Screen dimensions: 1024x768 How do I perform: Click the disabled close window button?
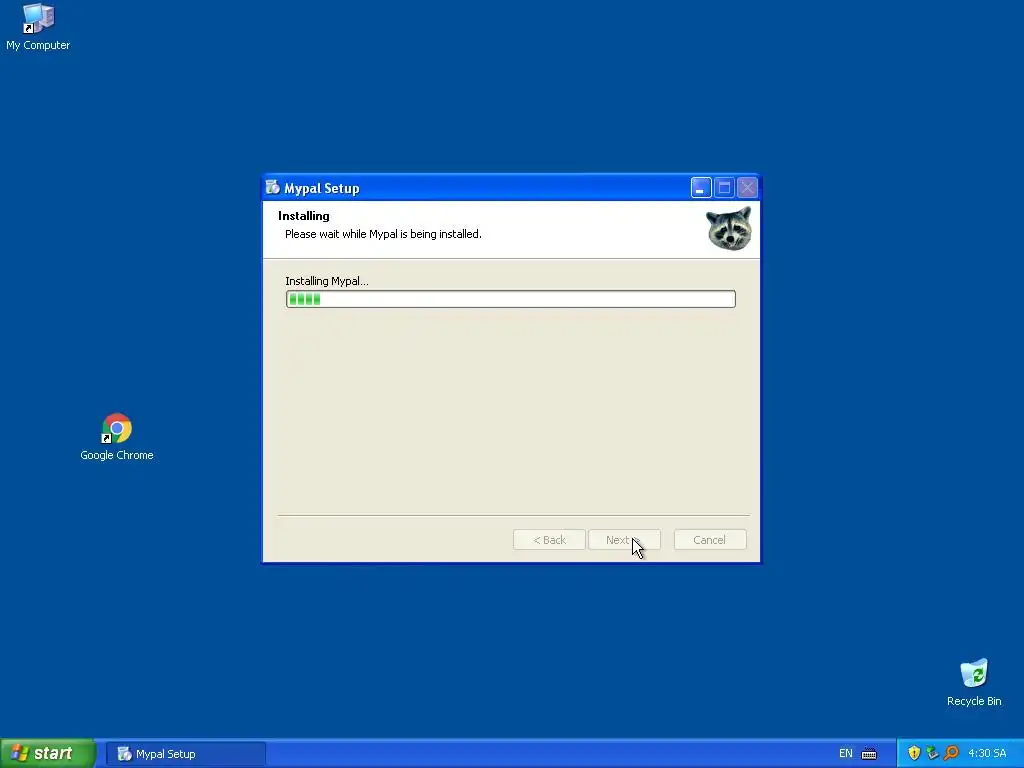(x=748, y=188)
